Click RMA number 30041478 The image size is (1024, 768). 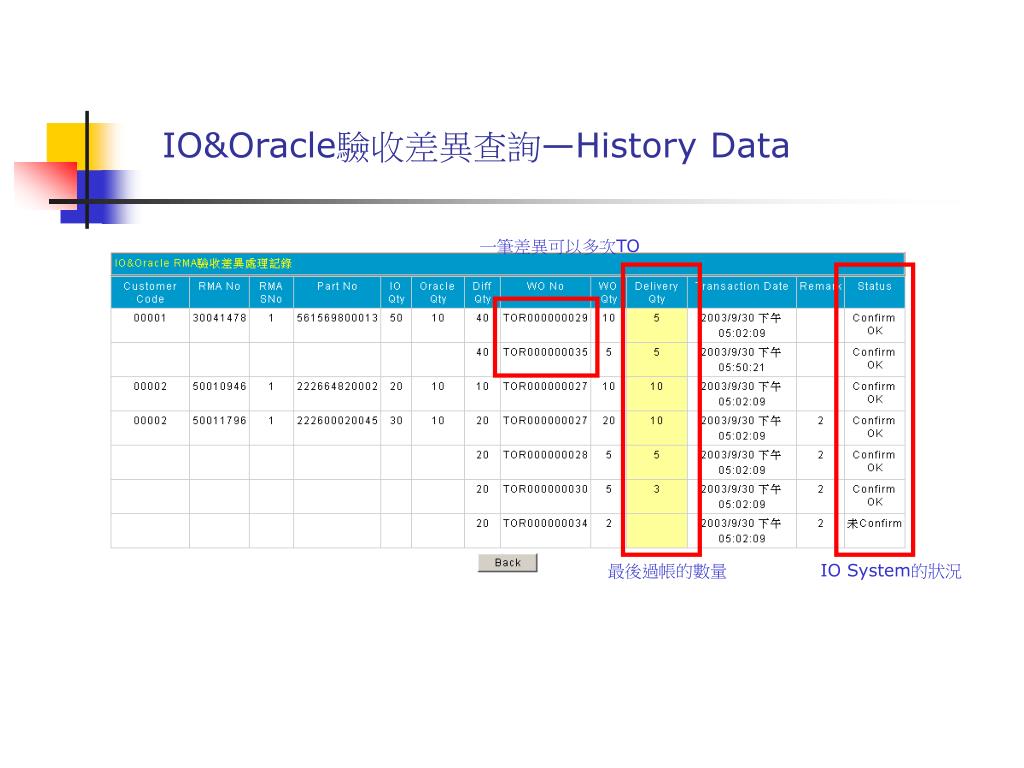click(x=219, y=318)
